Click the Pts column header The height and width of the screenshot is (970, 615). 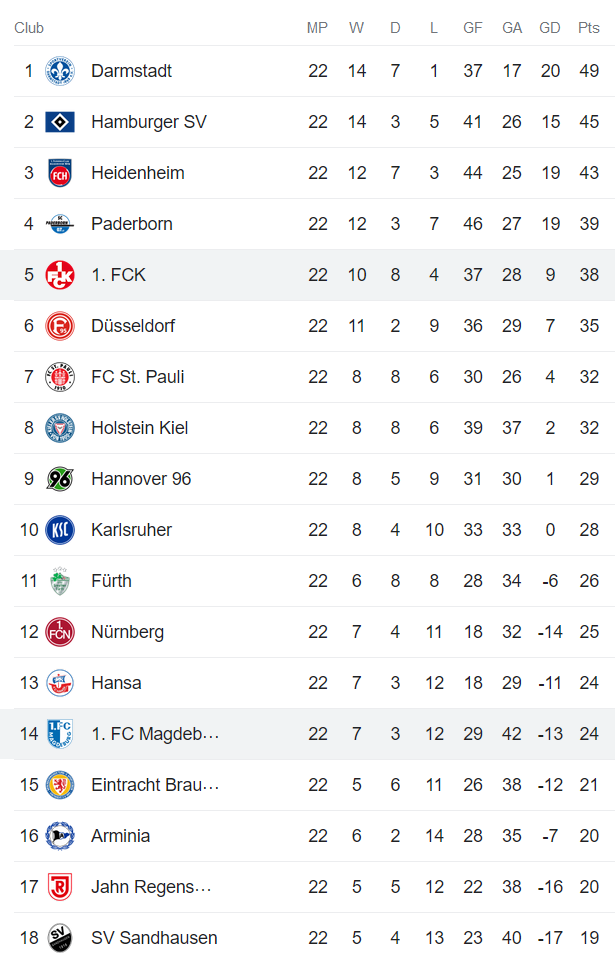tap(589, 28)
